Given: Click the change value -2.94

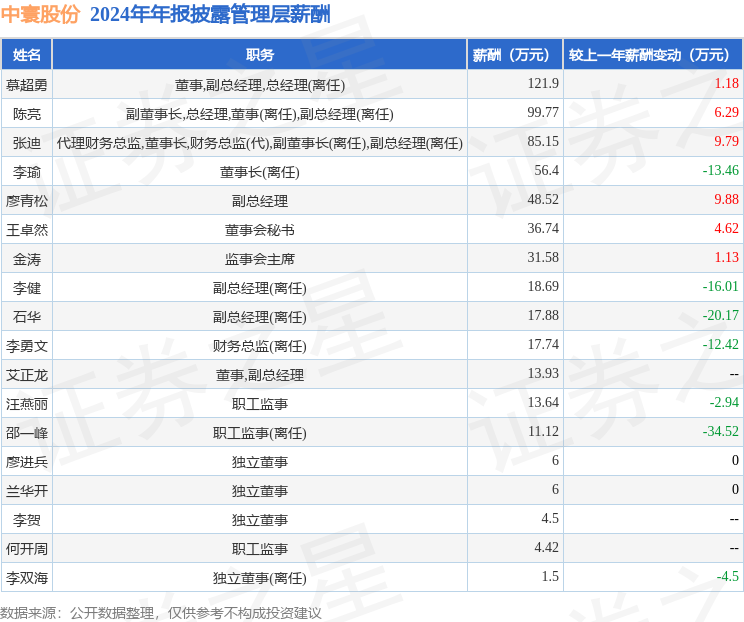Looking at the screenshot, I should [x=724, y=402].
